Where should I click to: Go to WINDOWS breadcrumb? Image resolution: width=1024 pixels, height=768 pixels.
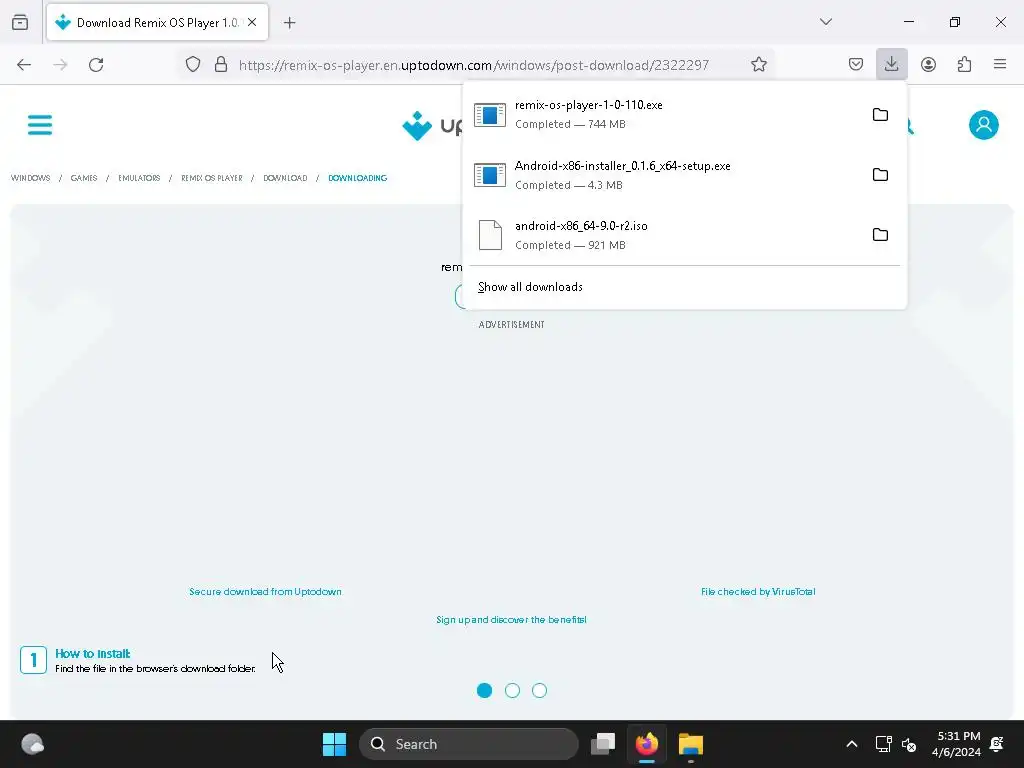pos(31,178)
